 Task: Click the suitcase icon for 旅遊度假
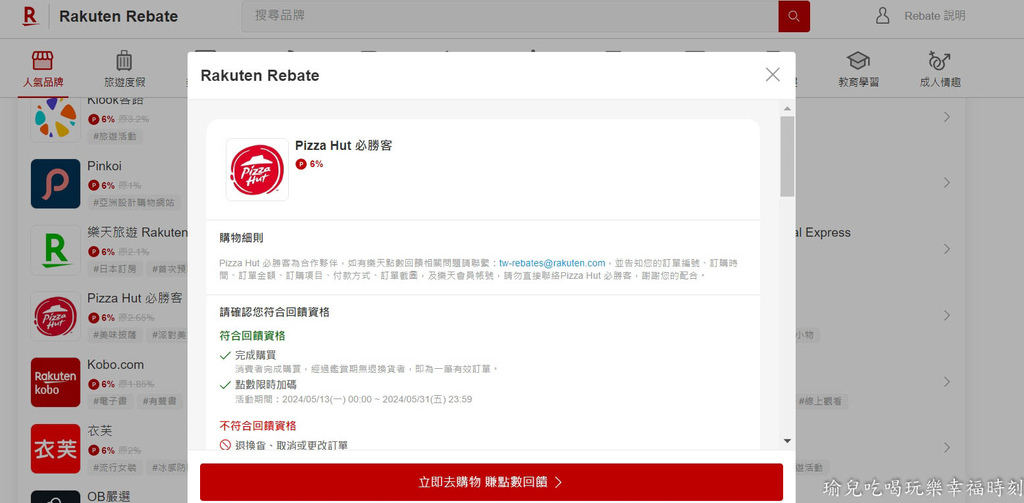[124, 60]
